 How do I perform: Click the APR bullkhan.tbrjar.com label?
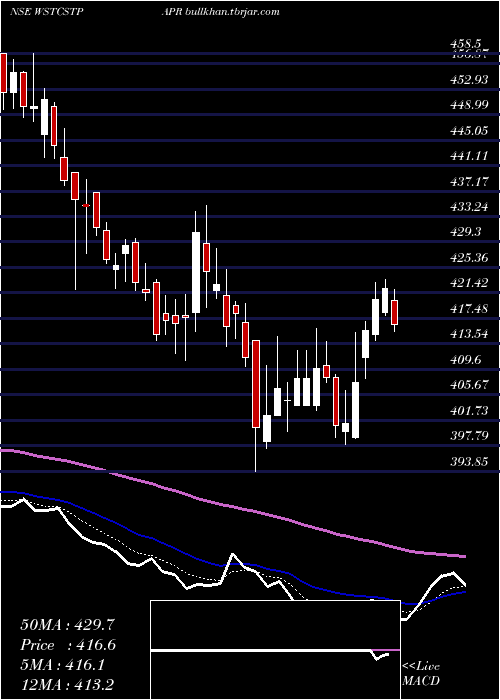[x=221, y=12]
